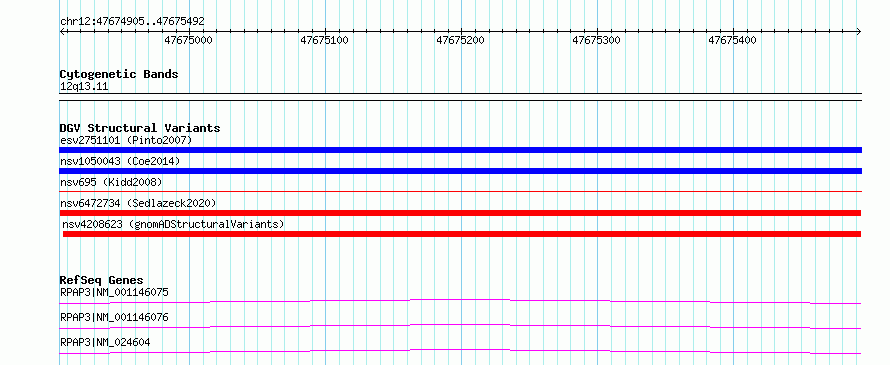This screenshot has height=365, width=890.
Task: Select the 12q13.11 band label
Action: [84, 87]
